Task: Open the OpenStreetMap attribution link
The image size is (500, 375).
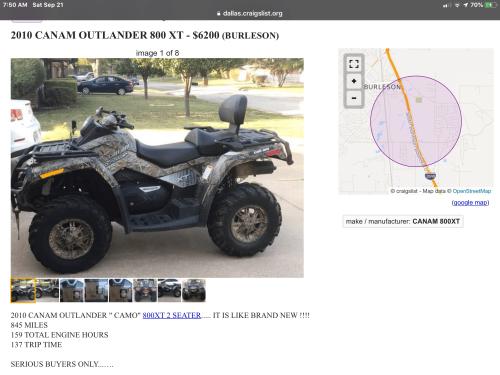Action: pos(472,191)
